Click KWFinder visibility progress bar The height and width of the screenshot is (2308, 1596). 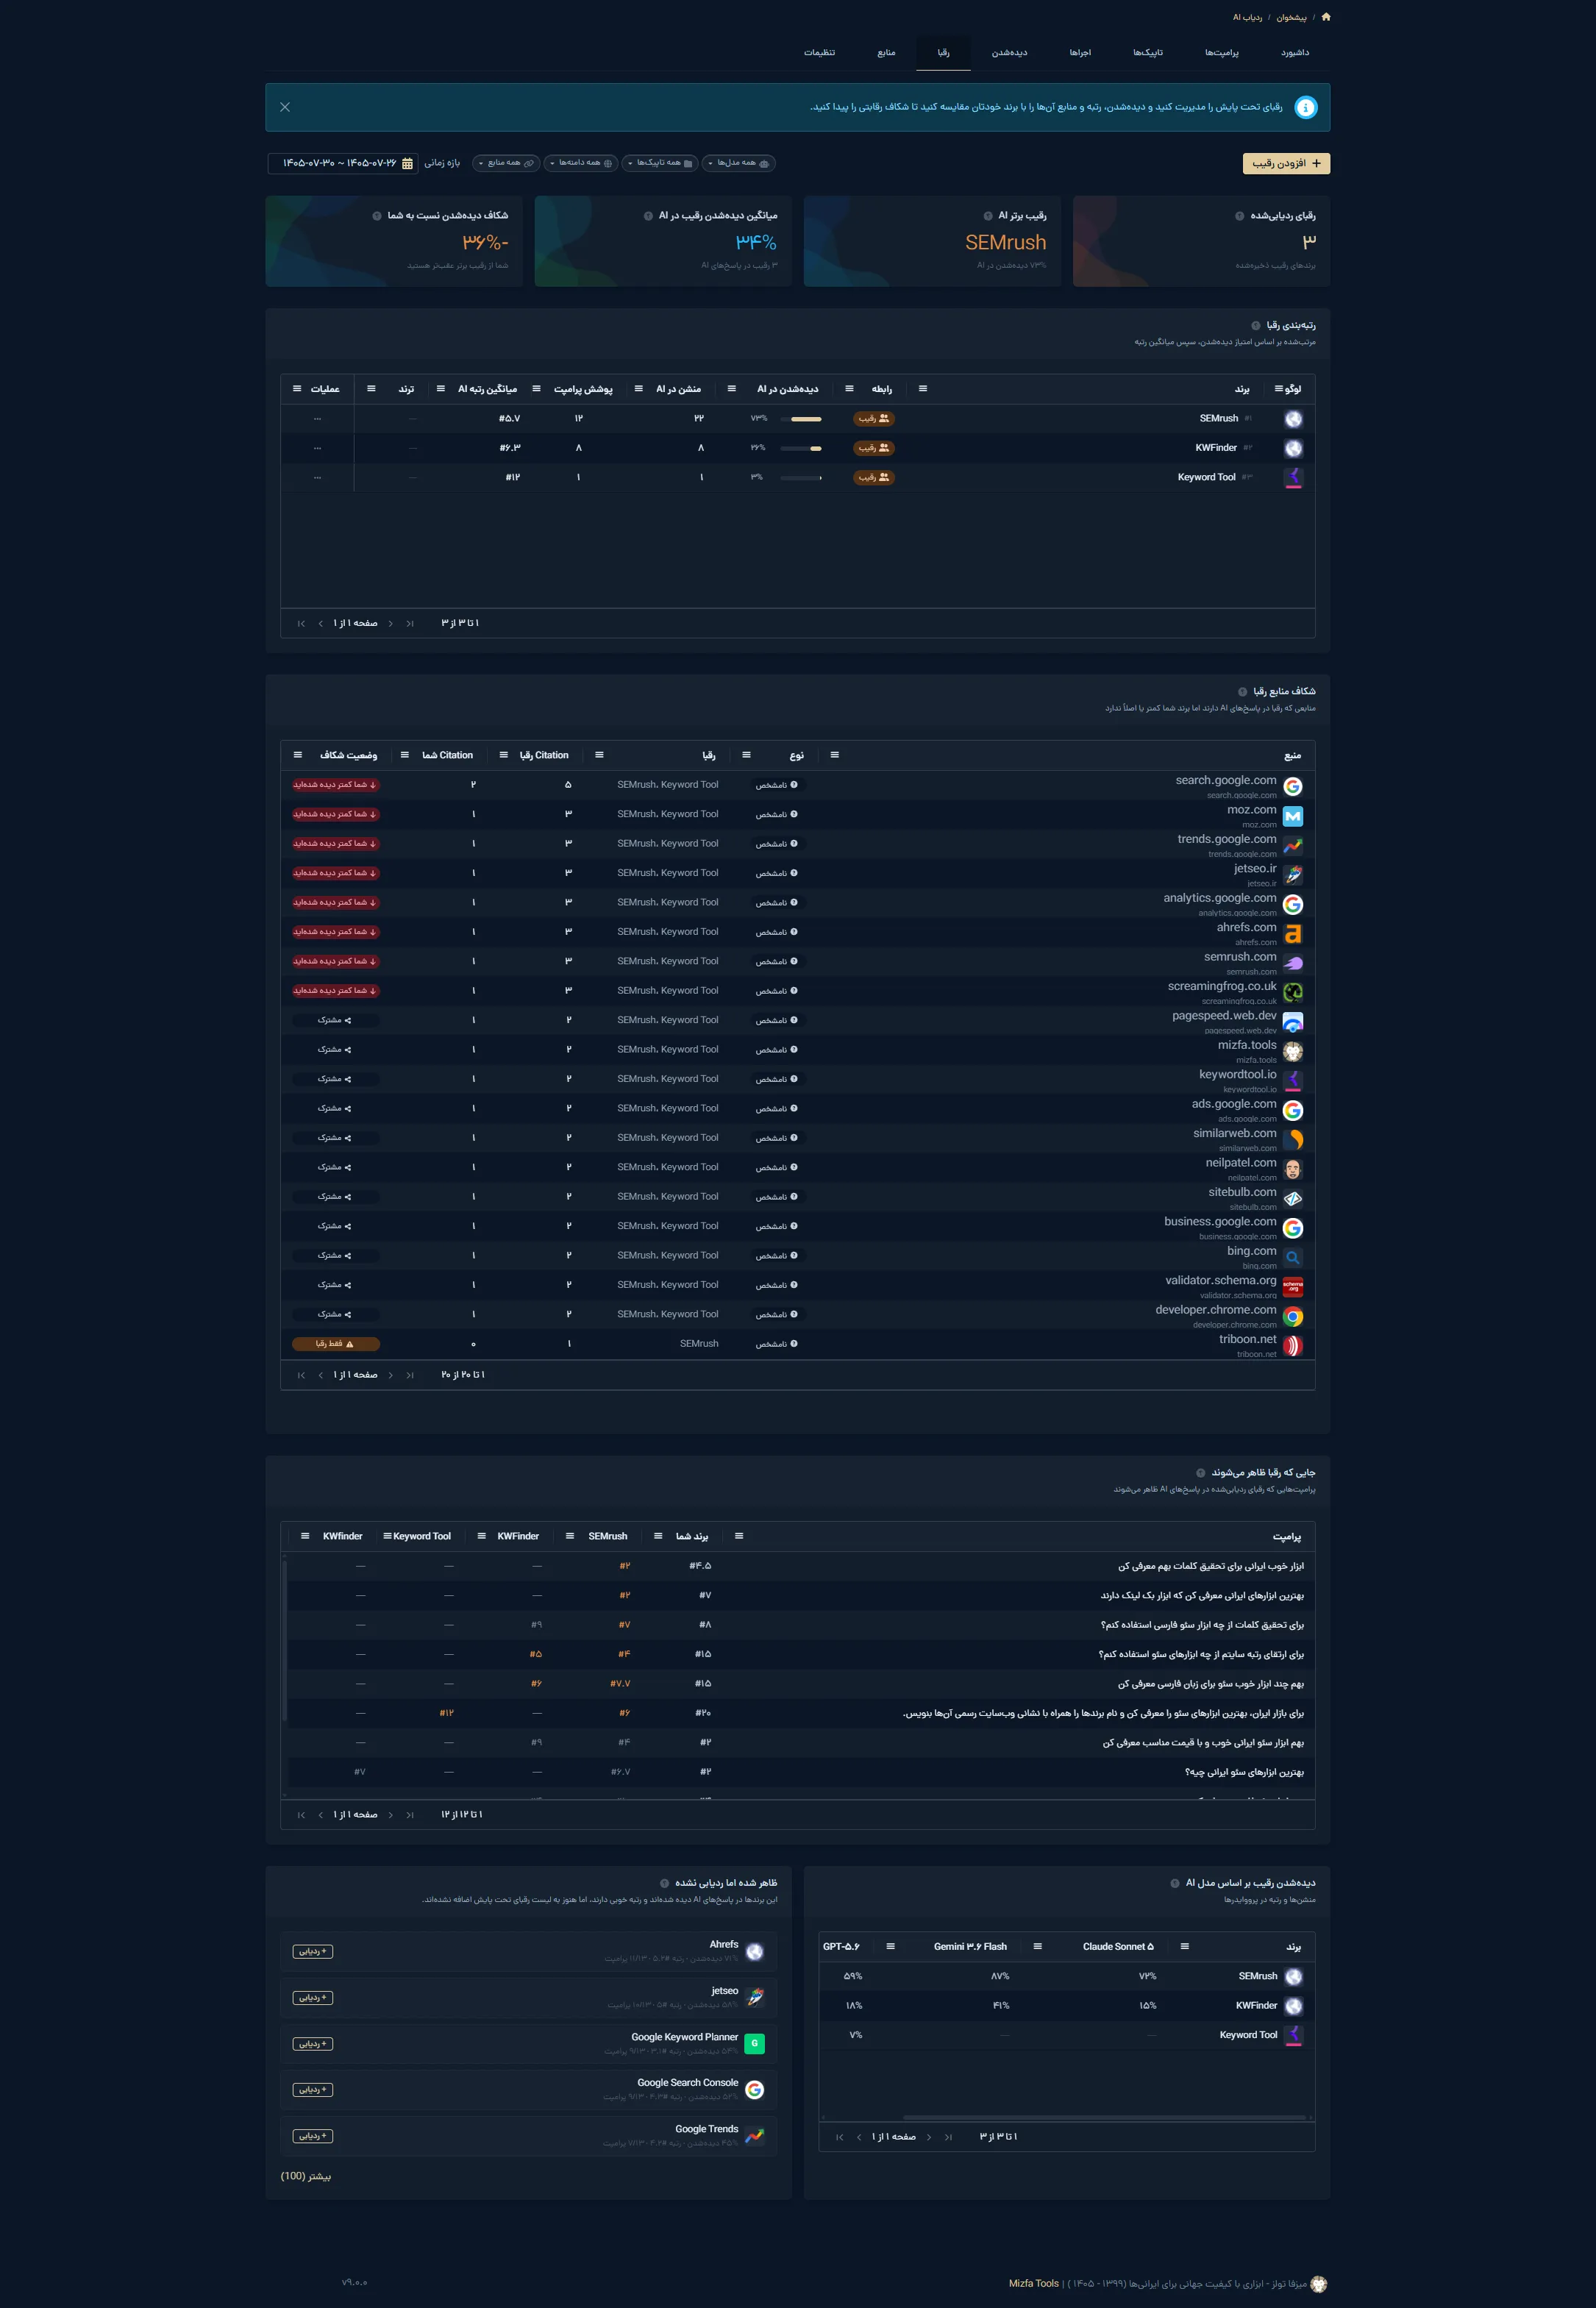[x=800, y=448]
